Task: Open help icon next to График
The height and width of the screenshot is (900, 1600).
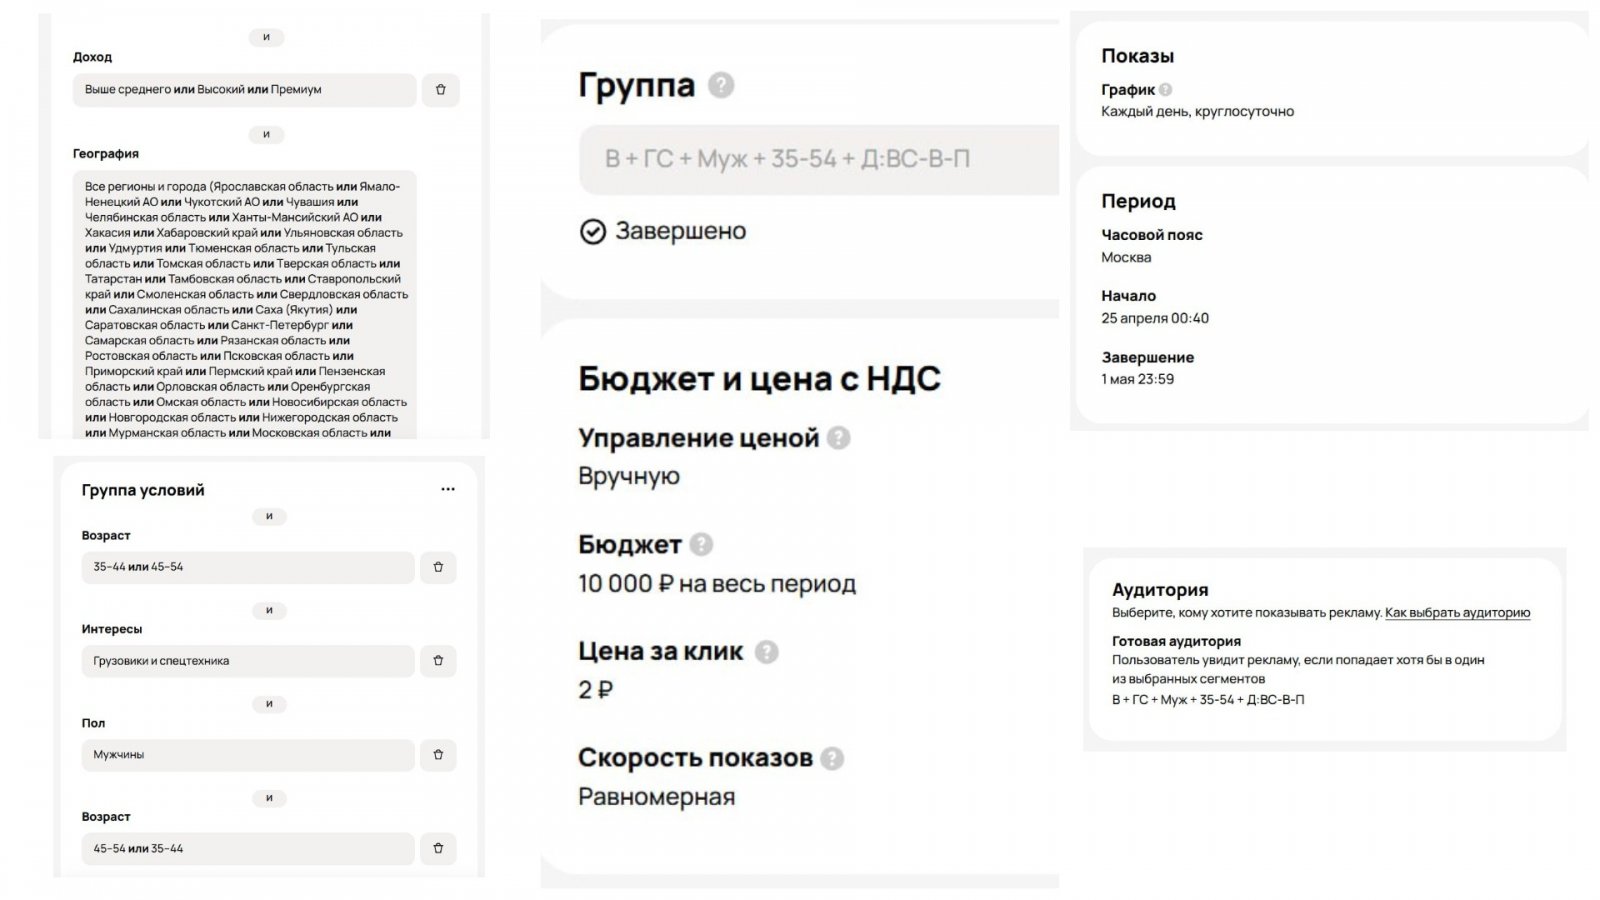Action: 1166,90
